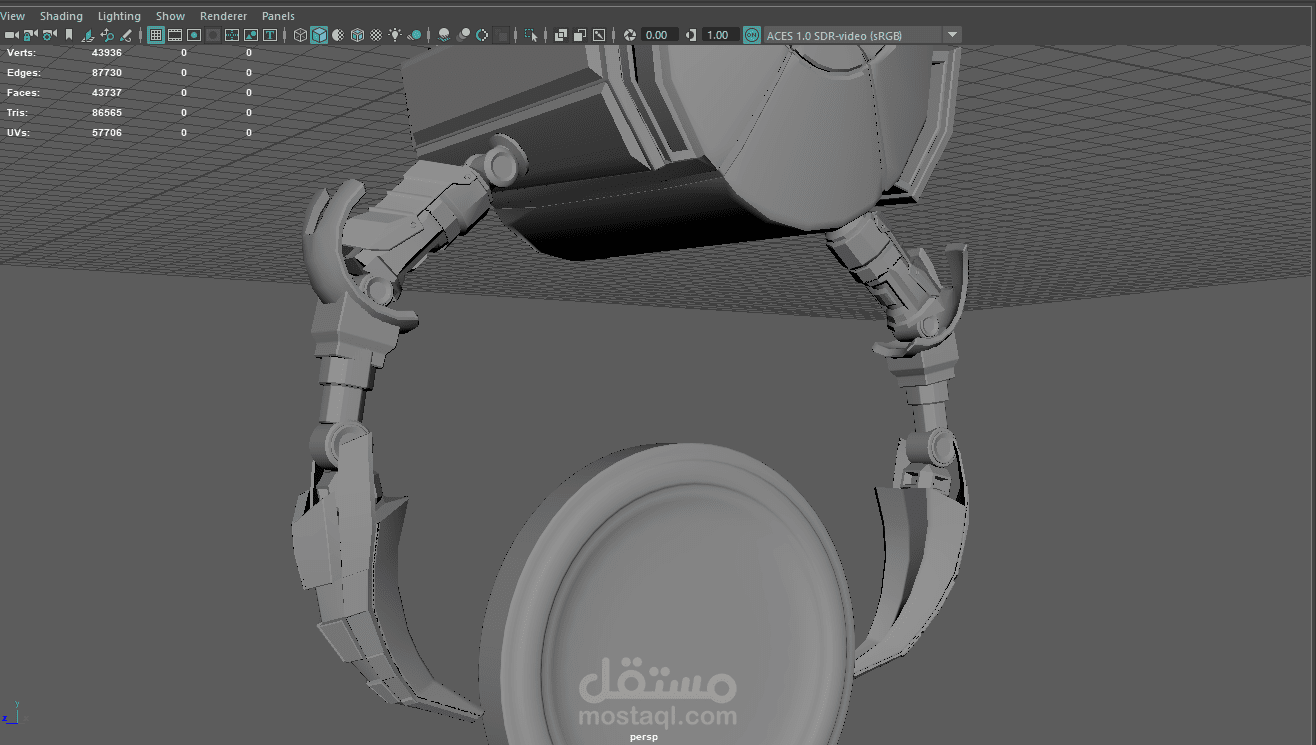The width and height of the screenshot is (1316, 745).
Task: Toggle the X-Ray icon
Action: [559, 35]
